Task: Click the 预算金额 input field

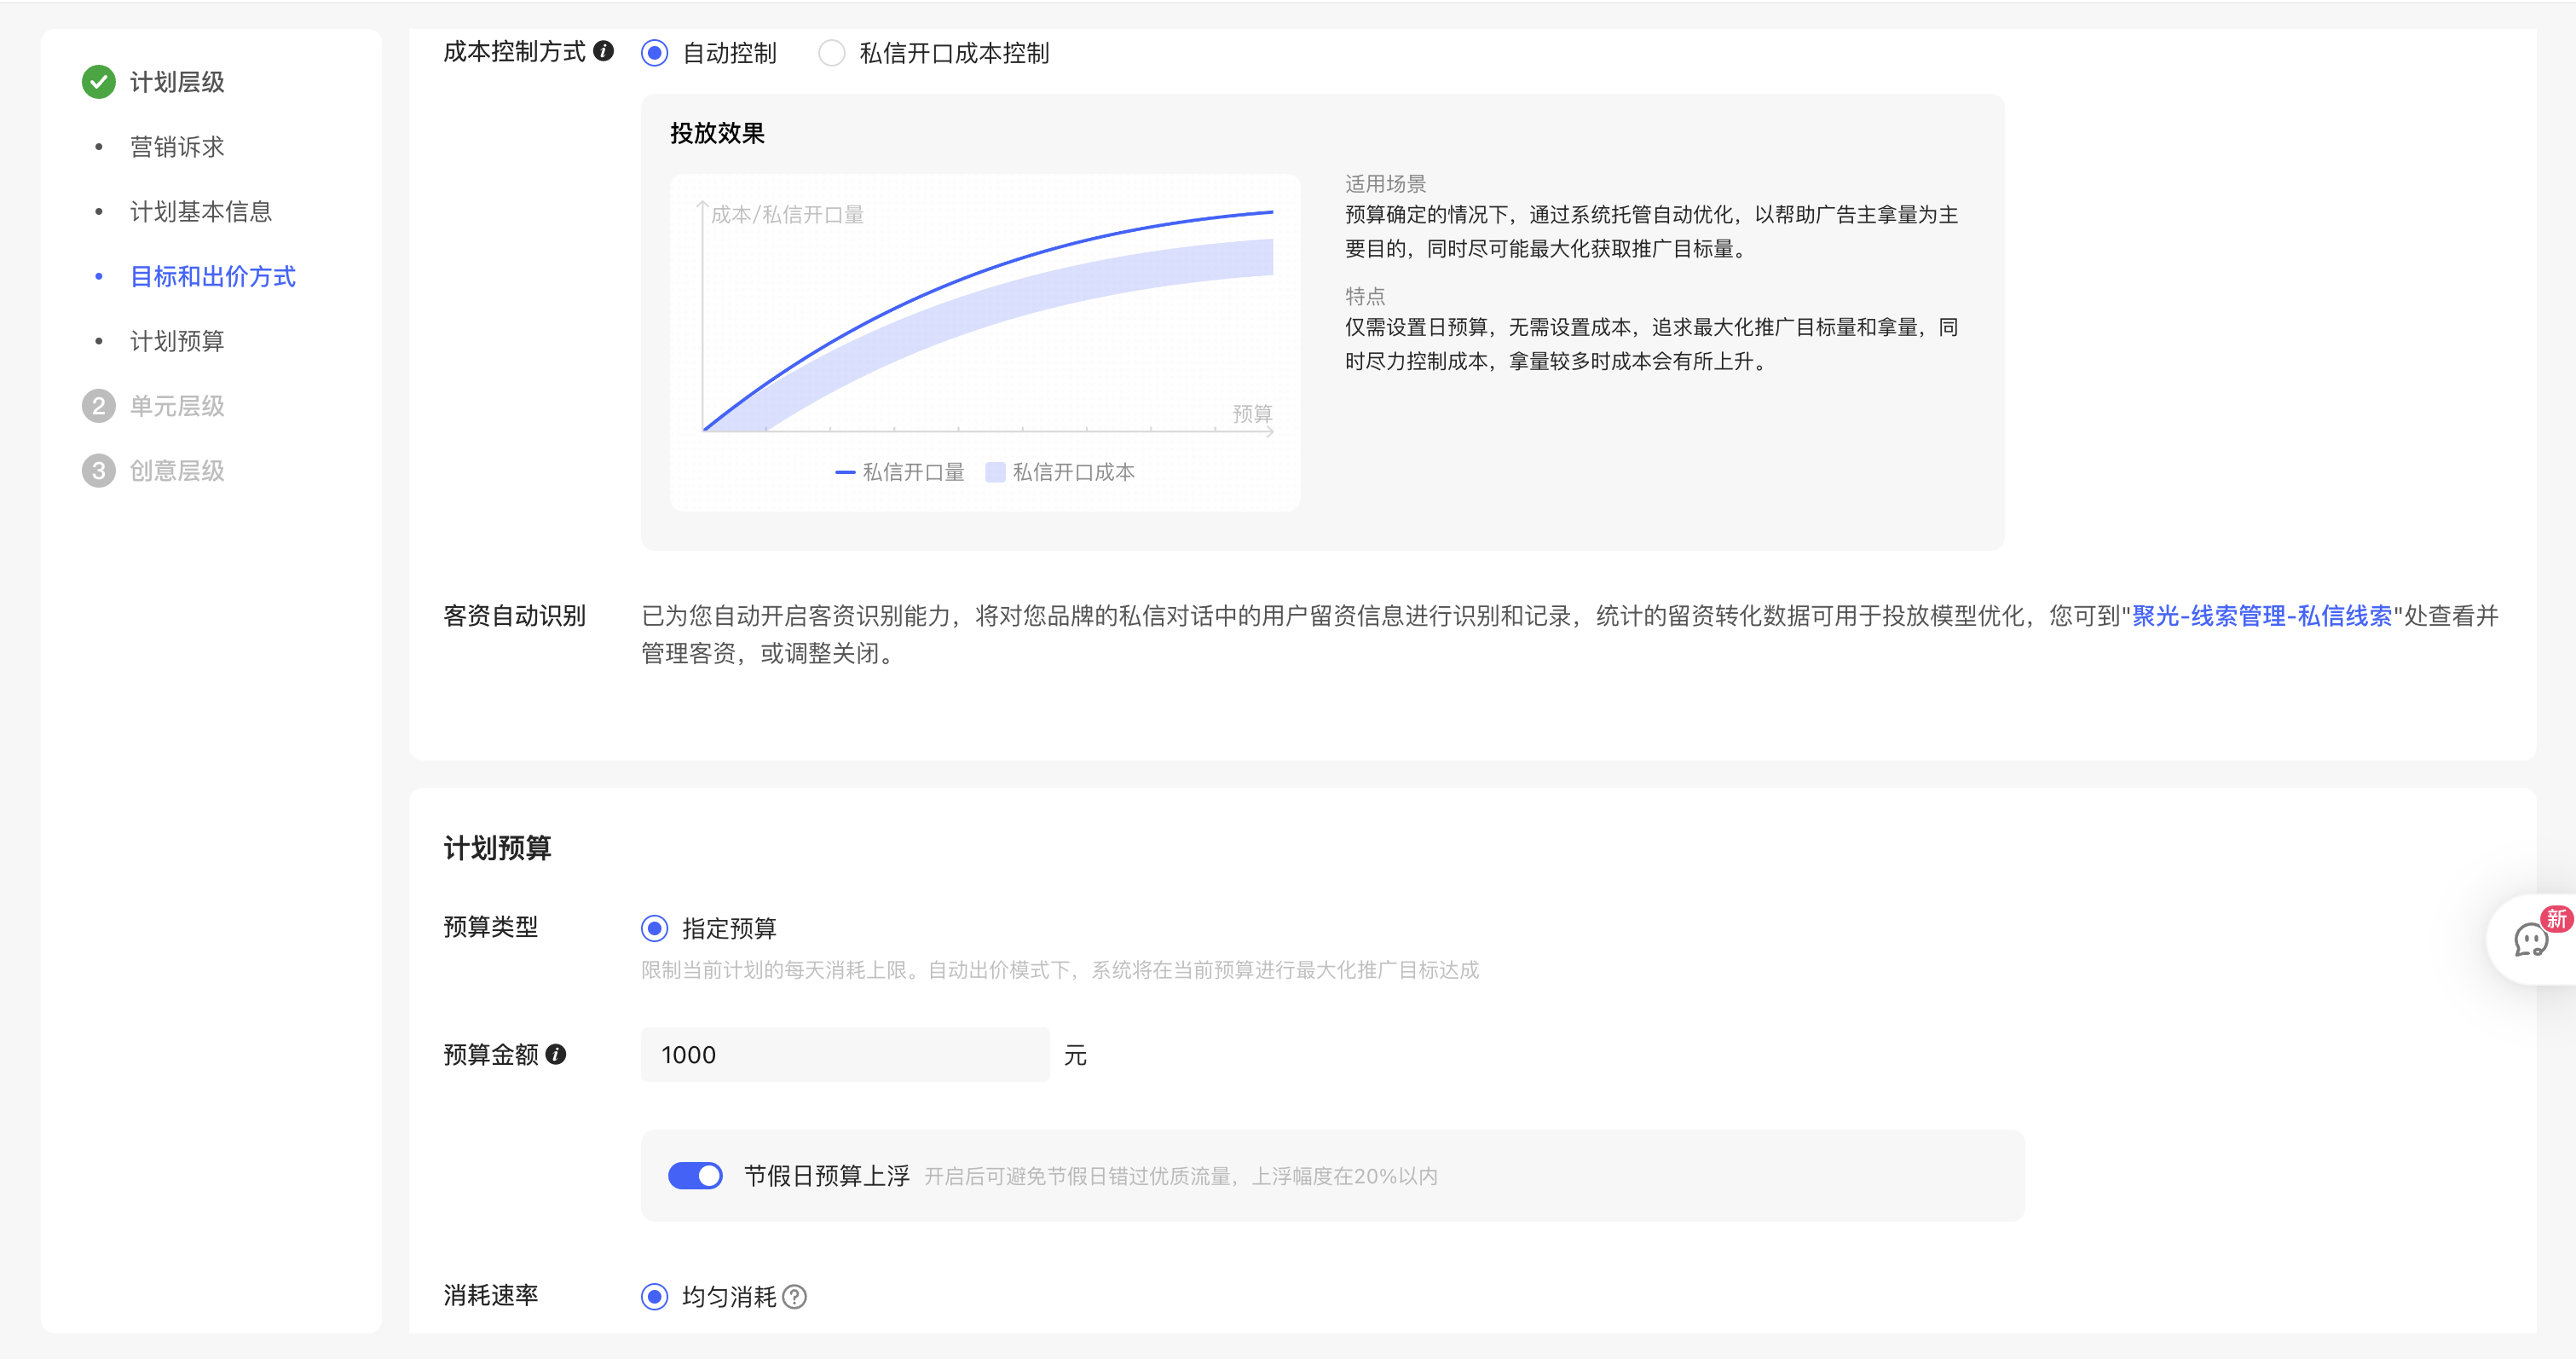Action: click(x=844, y=1055)
